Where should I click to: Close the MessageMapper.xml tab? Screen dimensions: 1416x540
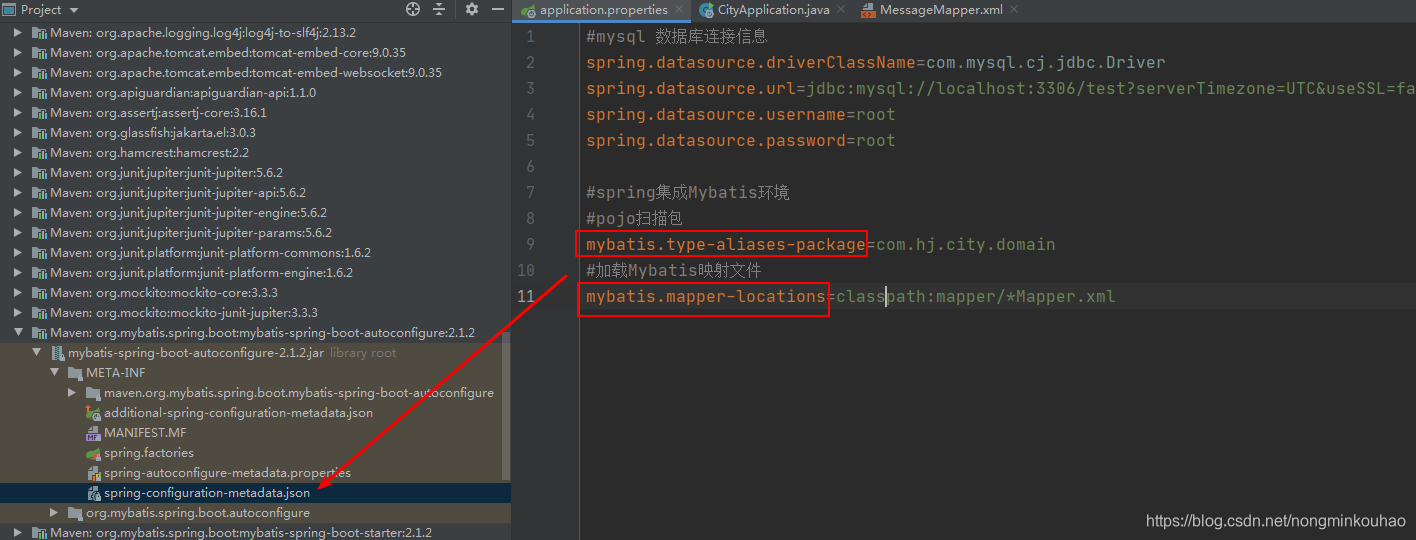coord(1014,10)
